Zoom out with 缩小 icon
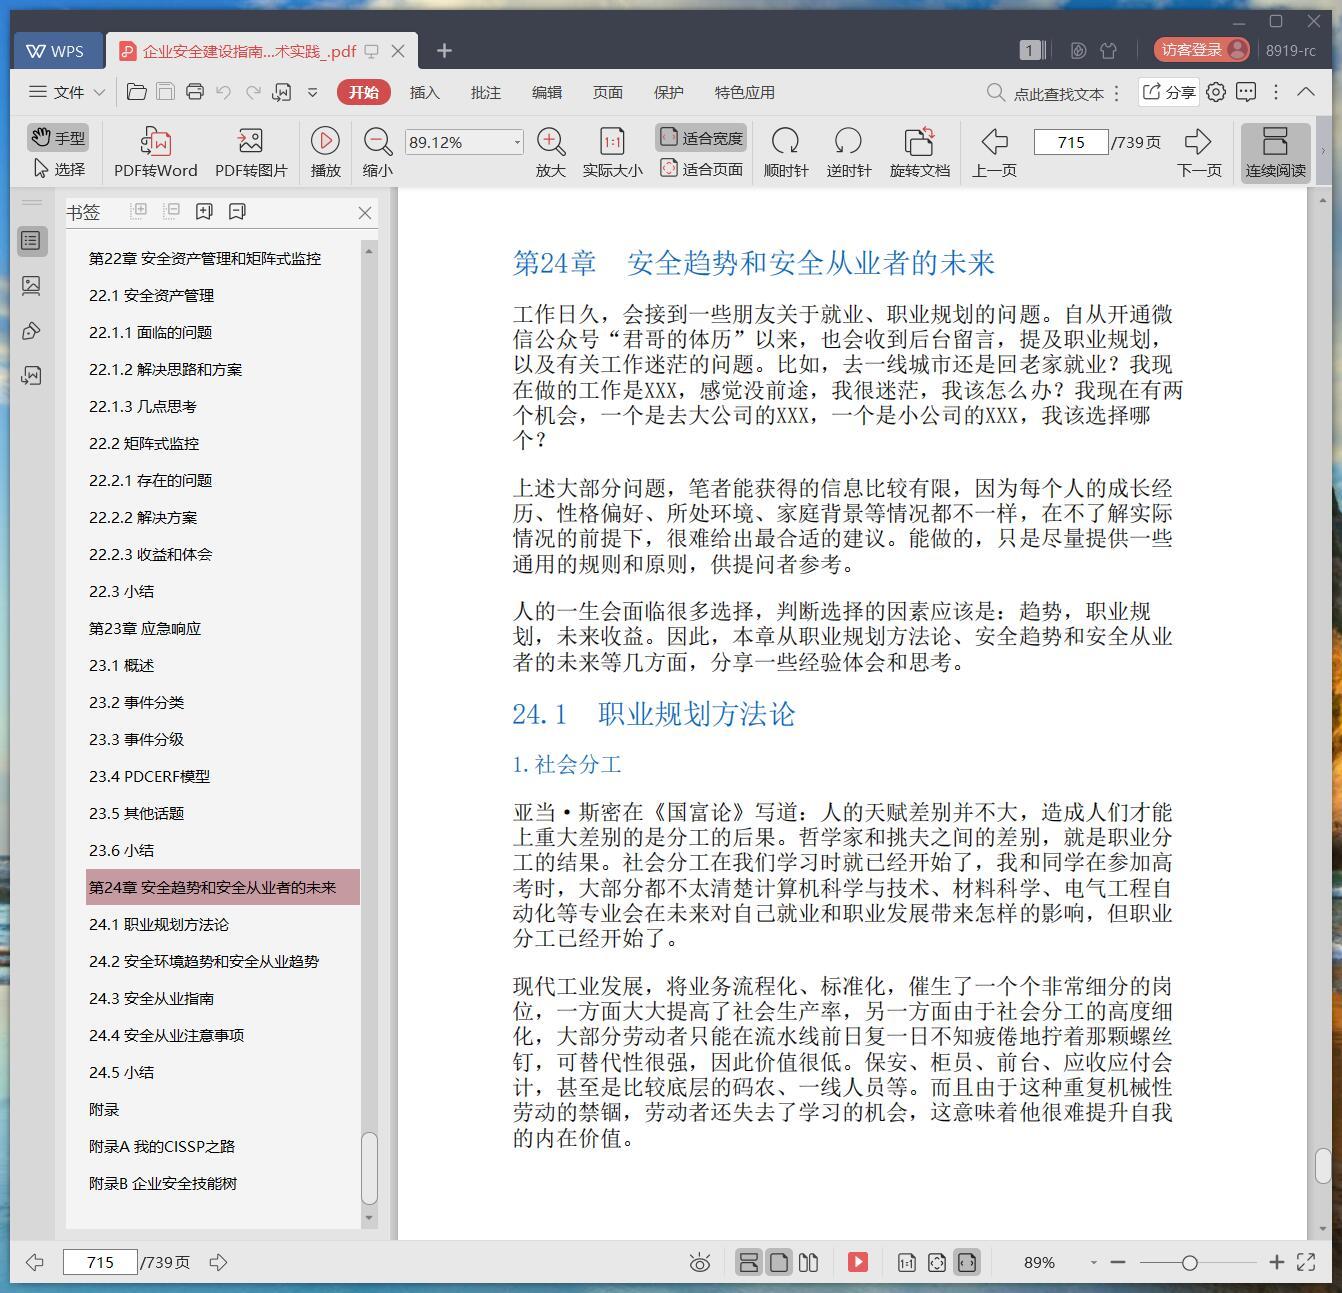Screen dimensions: 1342x1293 click(x=377, y=152)
